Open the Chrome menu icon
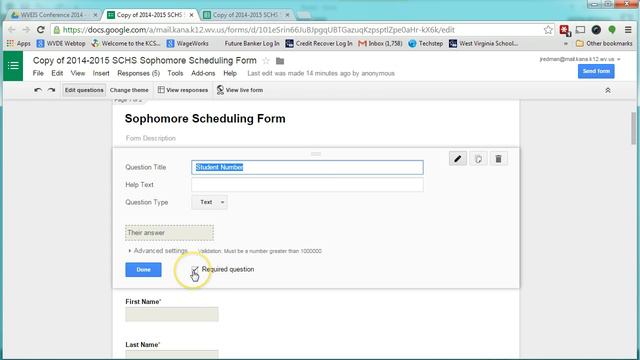 tap(628, 30)
